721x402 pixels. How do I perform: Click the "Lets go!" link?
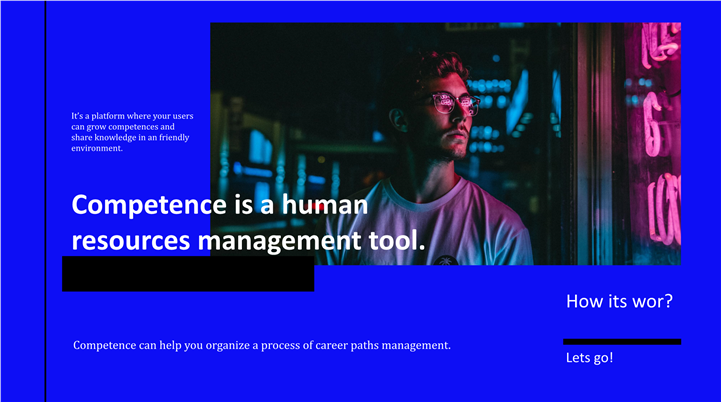589,358
